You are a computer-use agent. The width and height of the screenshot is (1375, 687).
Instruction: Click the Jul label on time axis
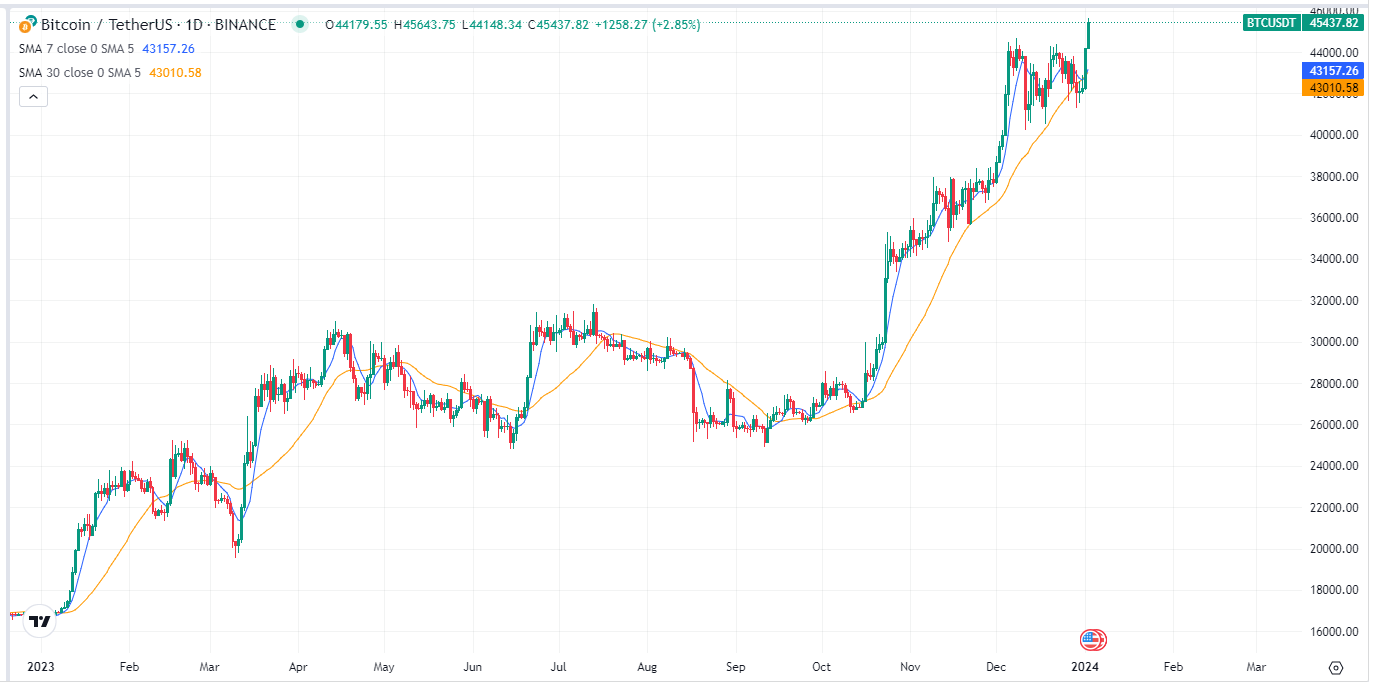point(559,666)
